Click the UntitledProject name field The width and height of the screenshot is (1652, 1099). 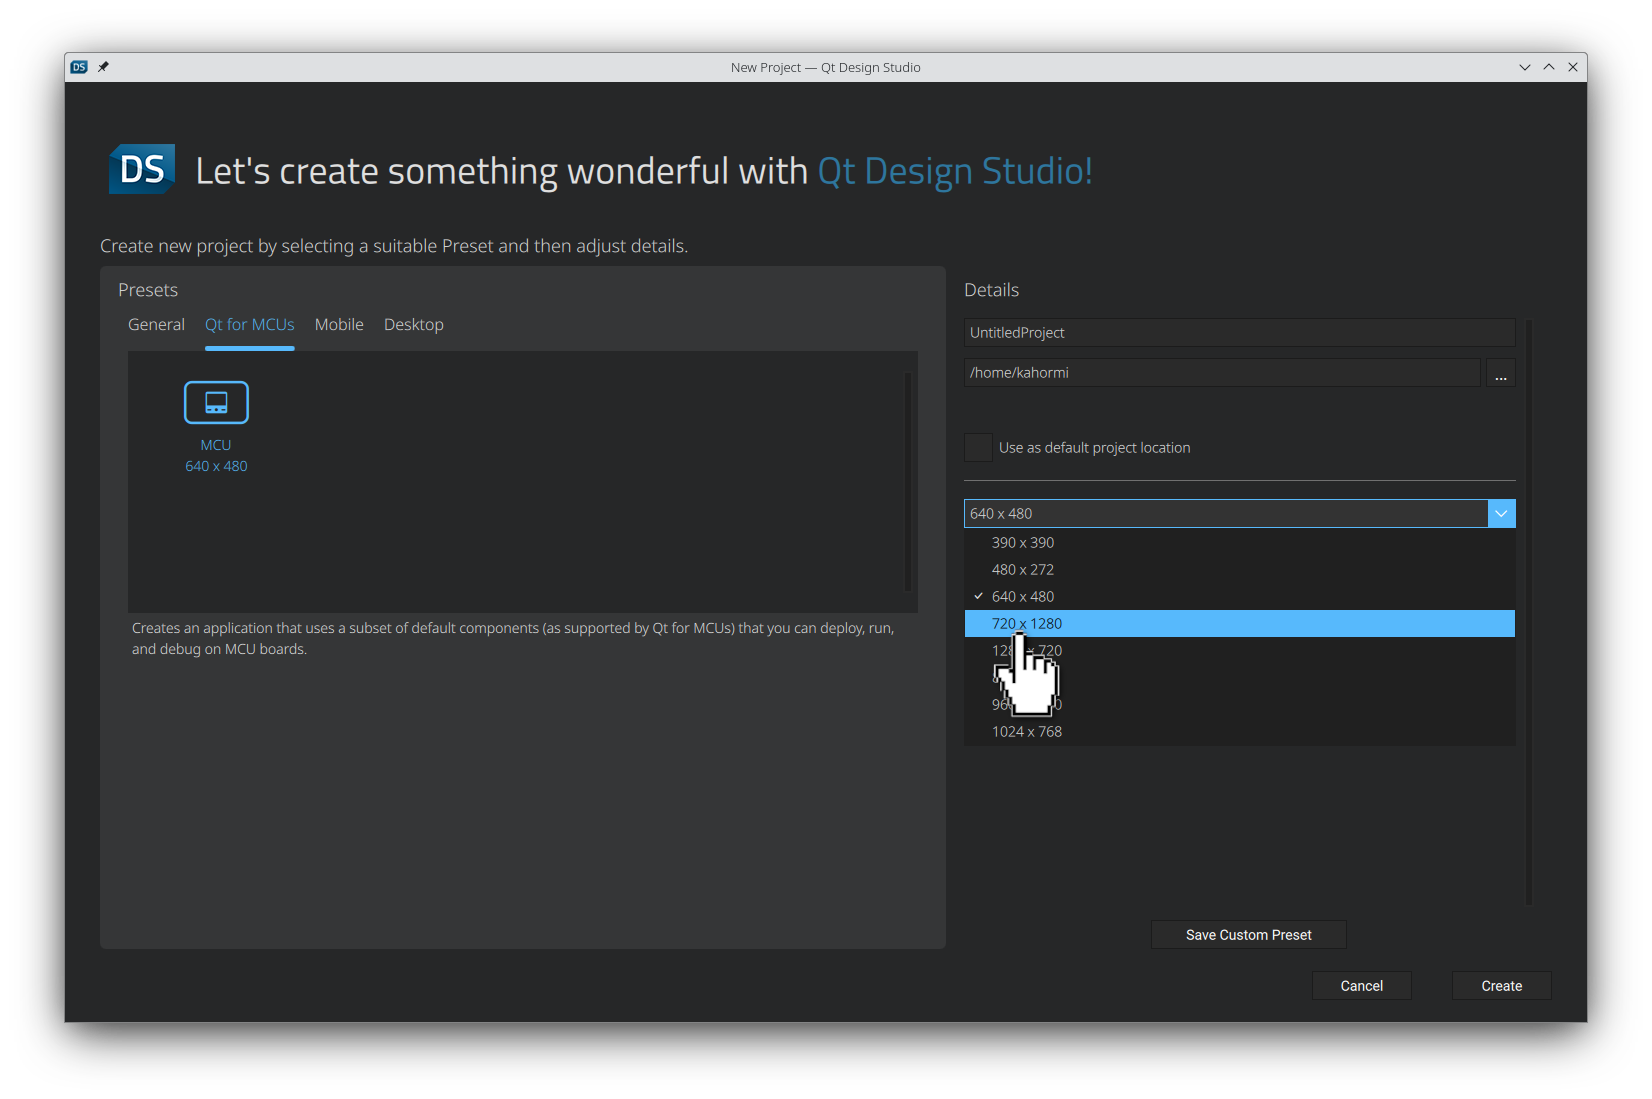click(x=1238, y=332)
